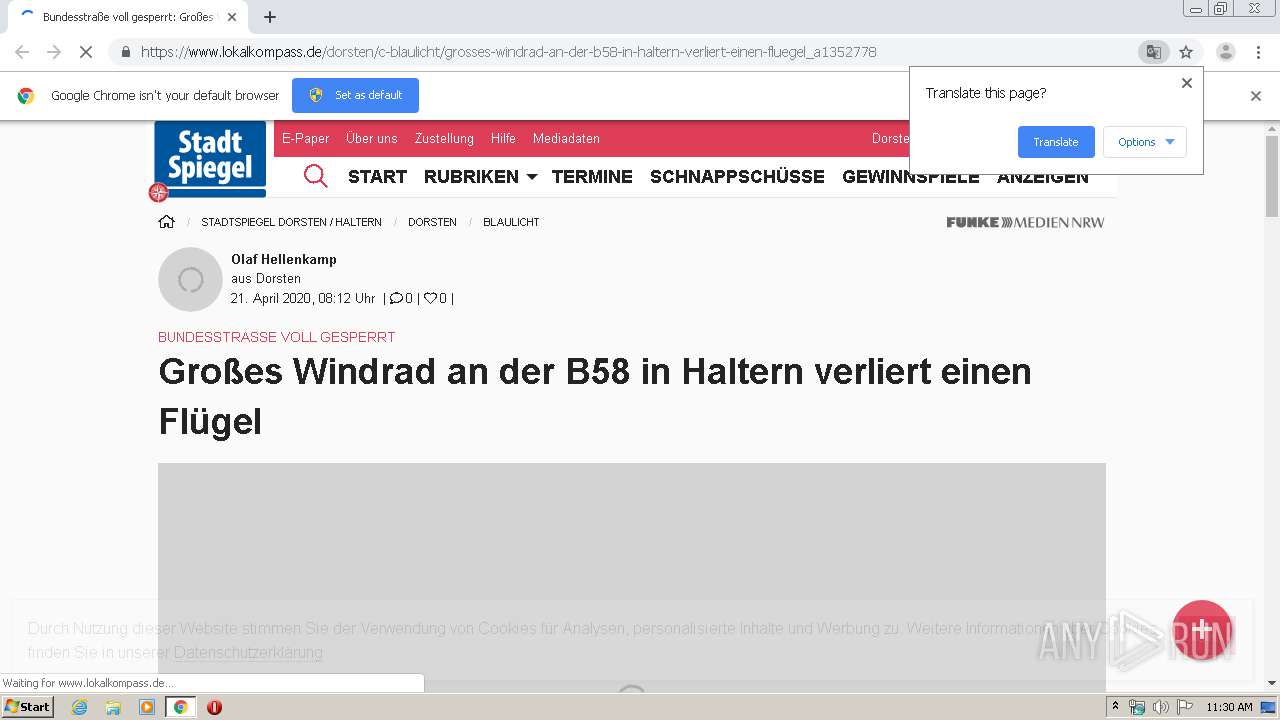The width and height of the screenshot is (1280, 720).
Task: Open the TERMINE menu item
Action: [592, 176]
